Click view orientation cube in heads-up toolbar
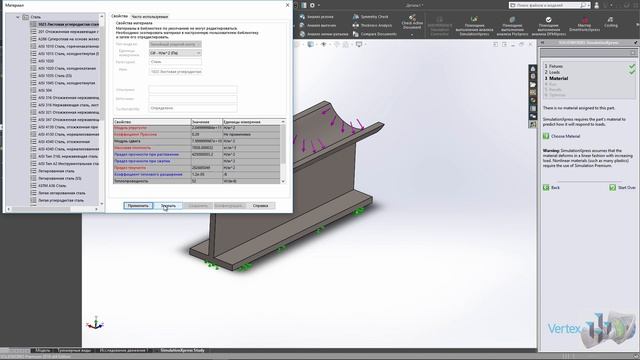This screenshot has width=640, height=360. 311,44
